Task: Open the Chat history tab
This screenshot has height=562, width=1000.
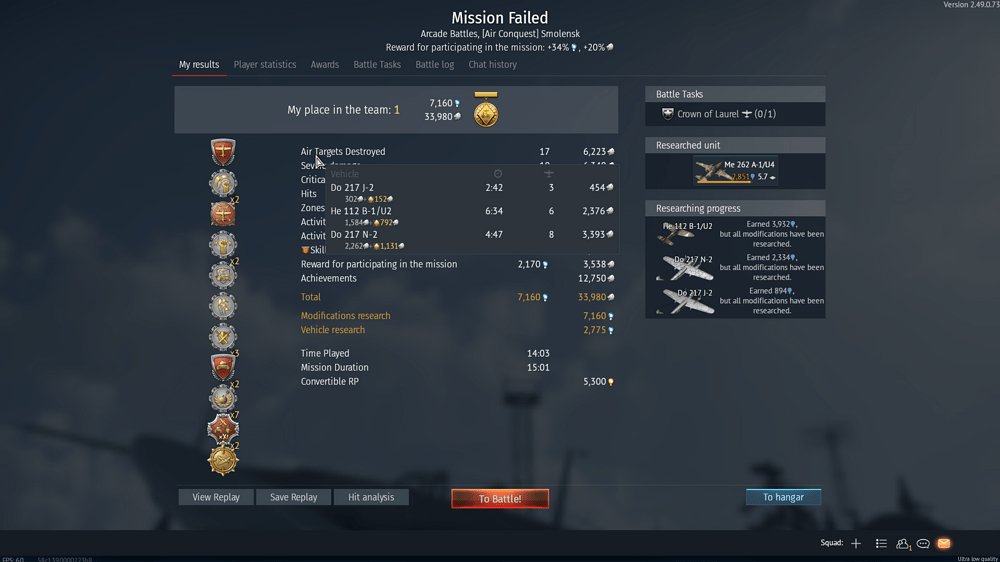Action: click(492, 64)
